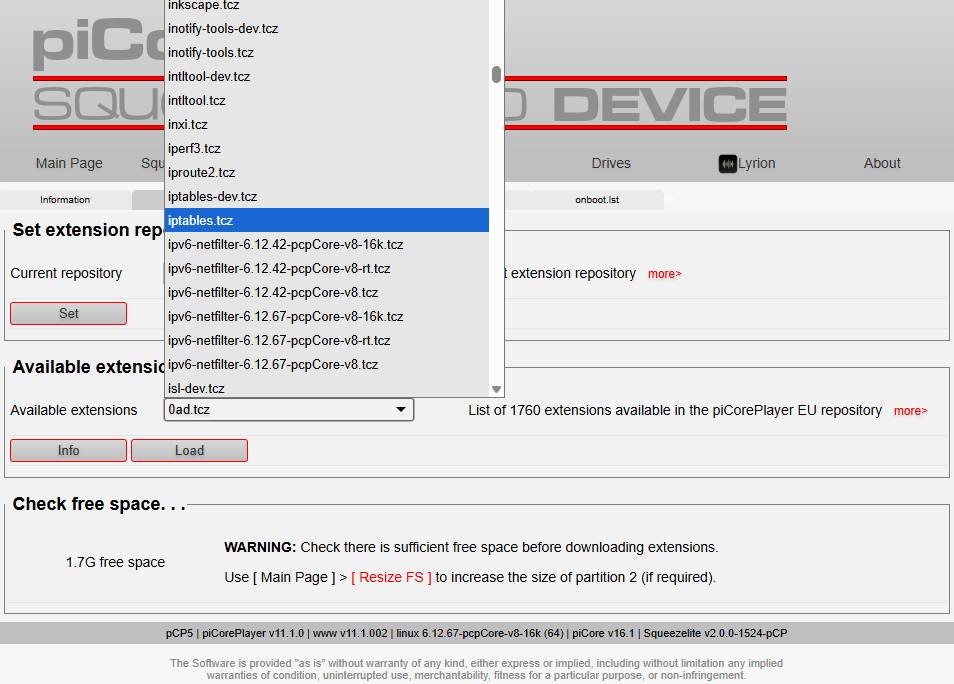Select inxi.tcz option

pyautogui.click(x=327, y=125)
